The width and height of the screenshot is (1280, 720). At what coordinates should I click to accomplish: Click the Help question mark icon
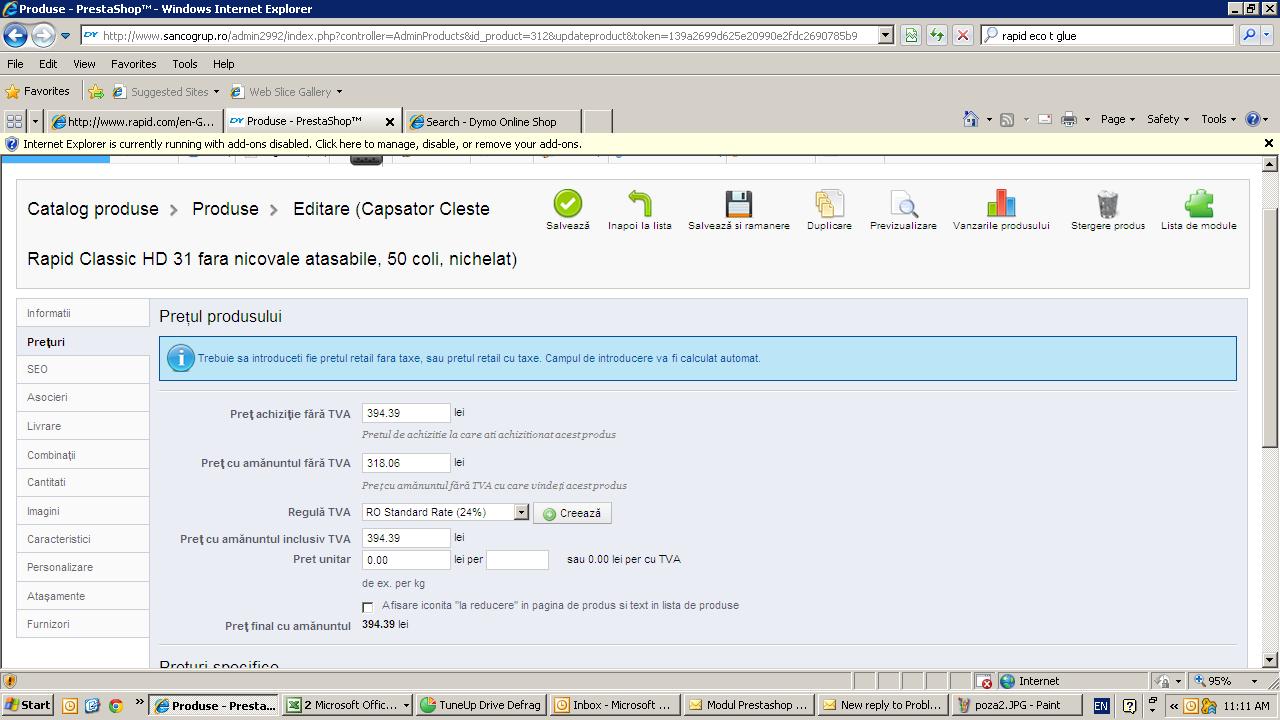pos(1253,119)
